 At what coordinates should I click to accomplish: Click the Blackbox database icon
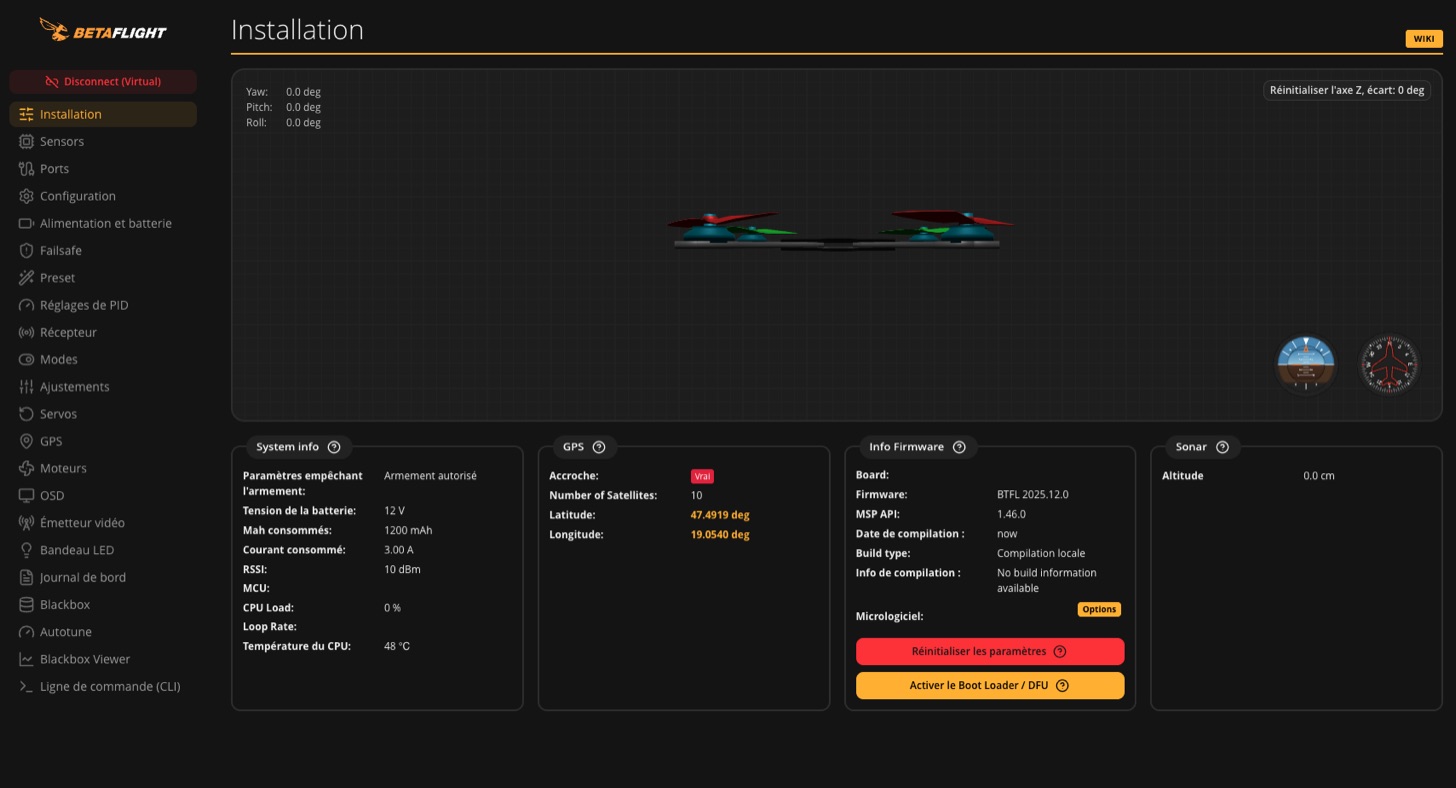coord(26,605)
